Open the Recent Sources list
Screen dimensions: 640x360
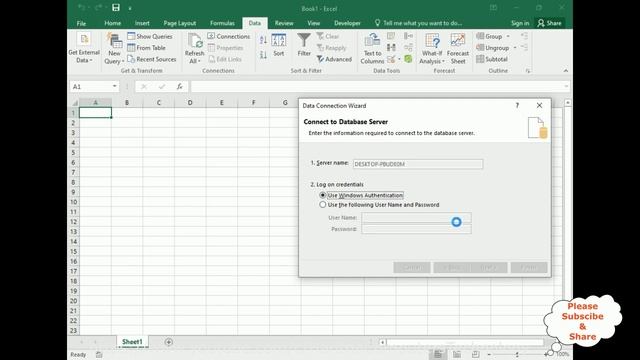151,59
